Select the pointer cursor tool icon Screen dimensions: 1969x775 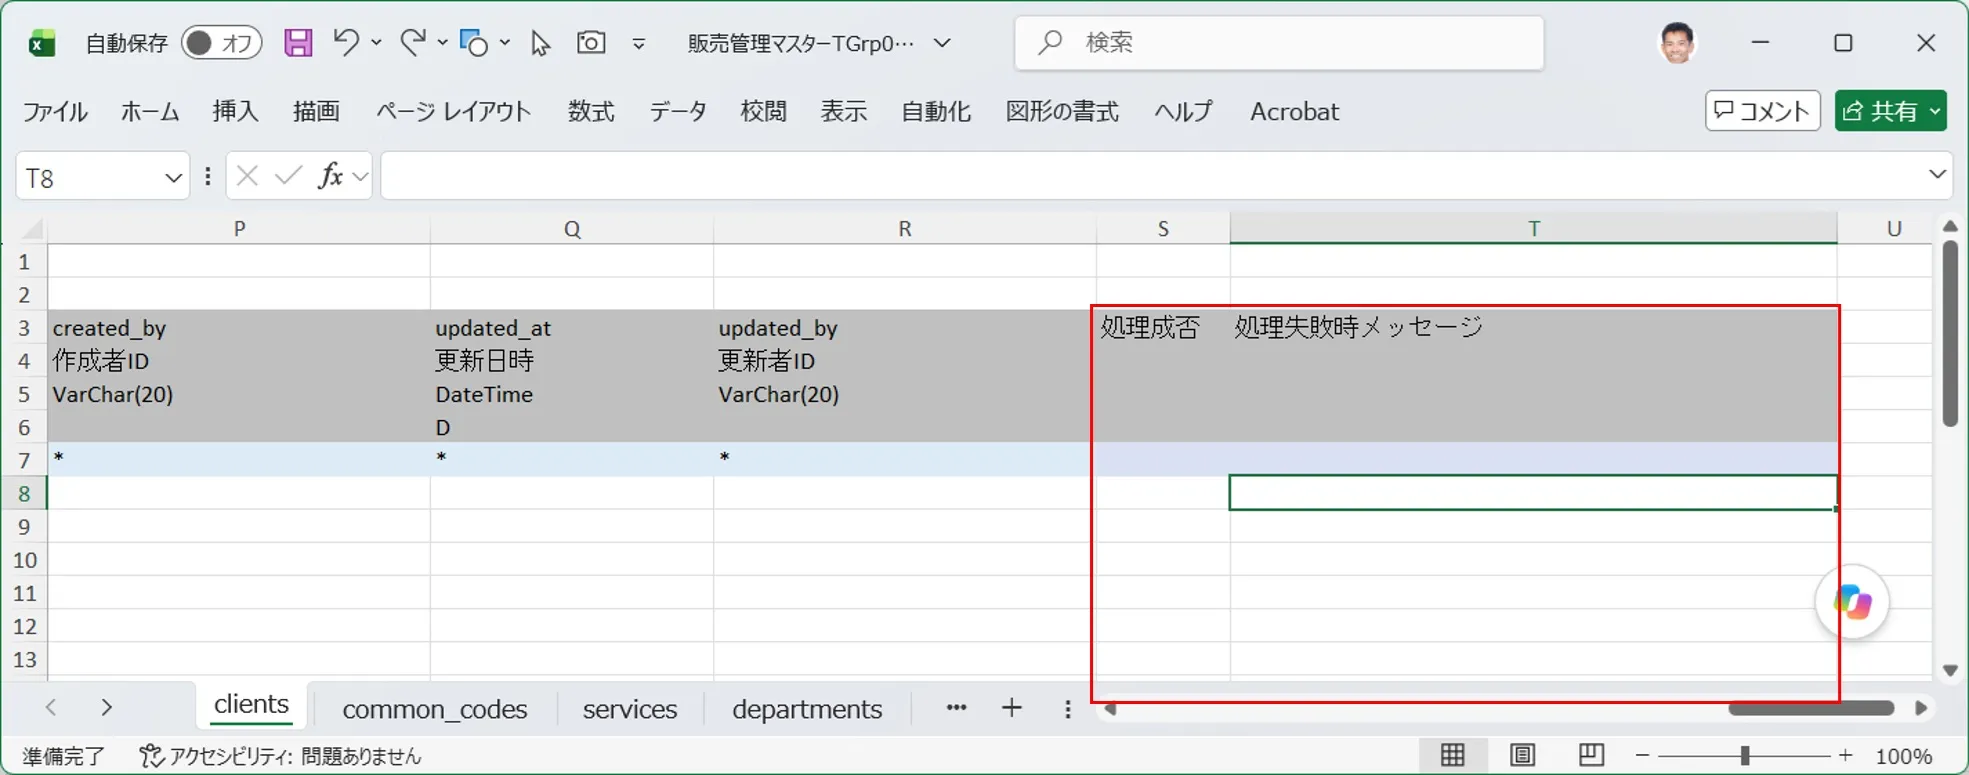[x=540, y=43]
